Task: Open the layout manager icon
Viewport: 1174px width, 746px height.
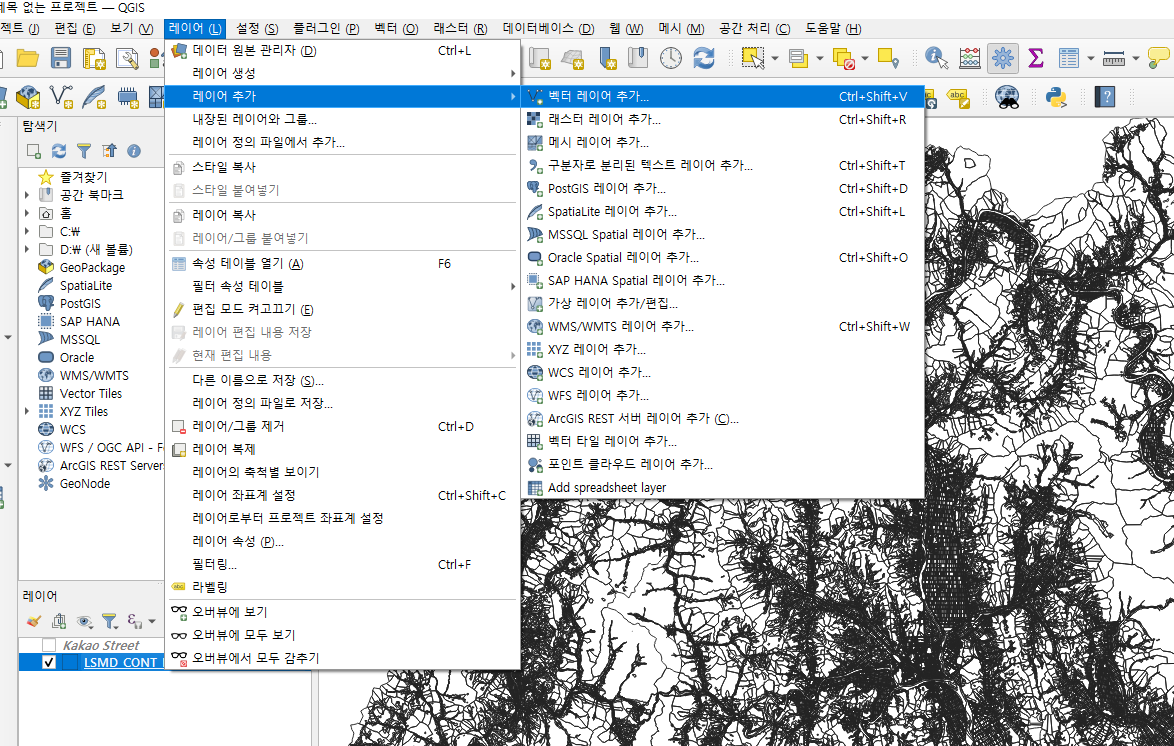Action: 127,58
